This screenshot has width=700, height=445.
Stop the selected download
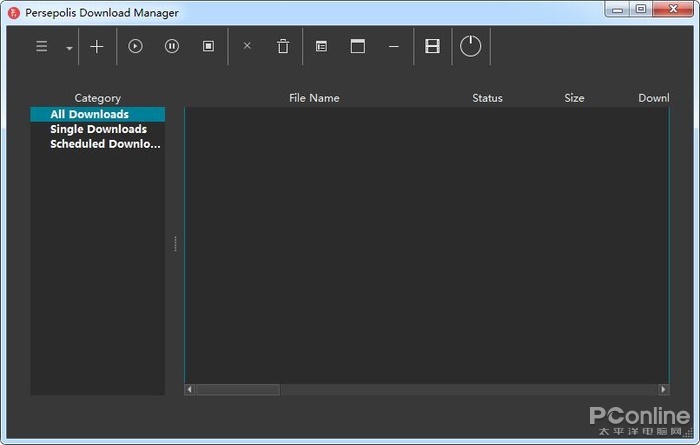pos(208,46)
